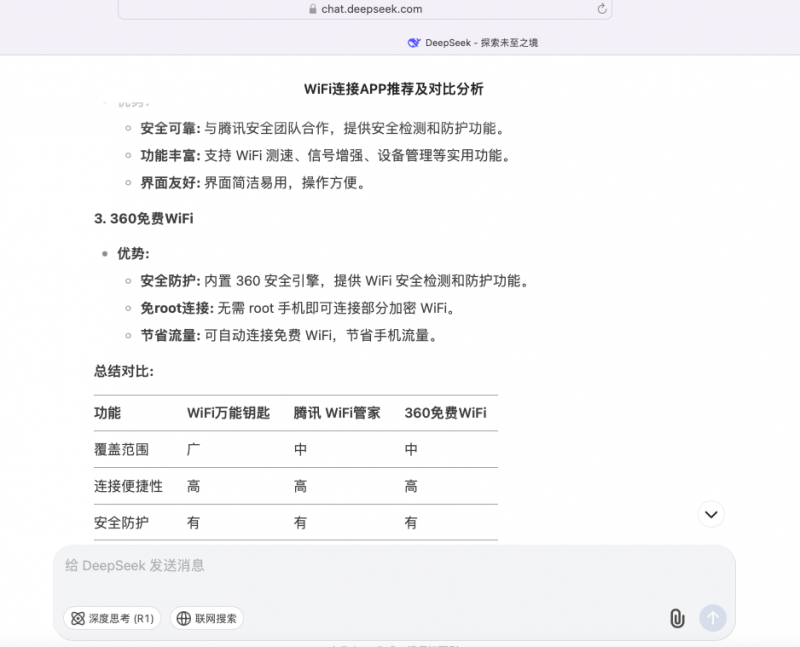This screenshot has height=647, width=800.
Task: Click the globe icon on 联网搜索
Action: click(184, 618)
